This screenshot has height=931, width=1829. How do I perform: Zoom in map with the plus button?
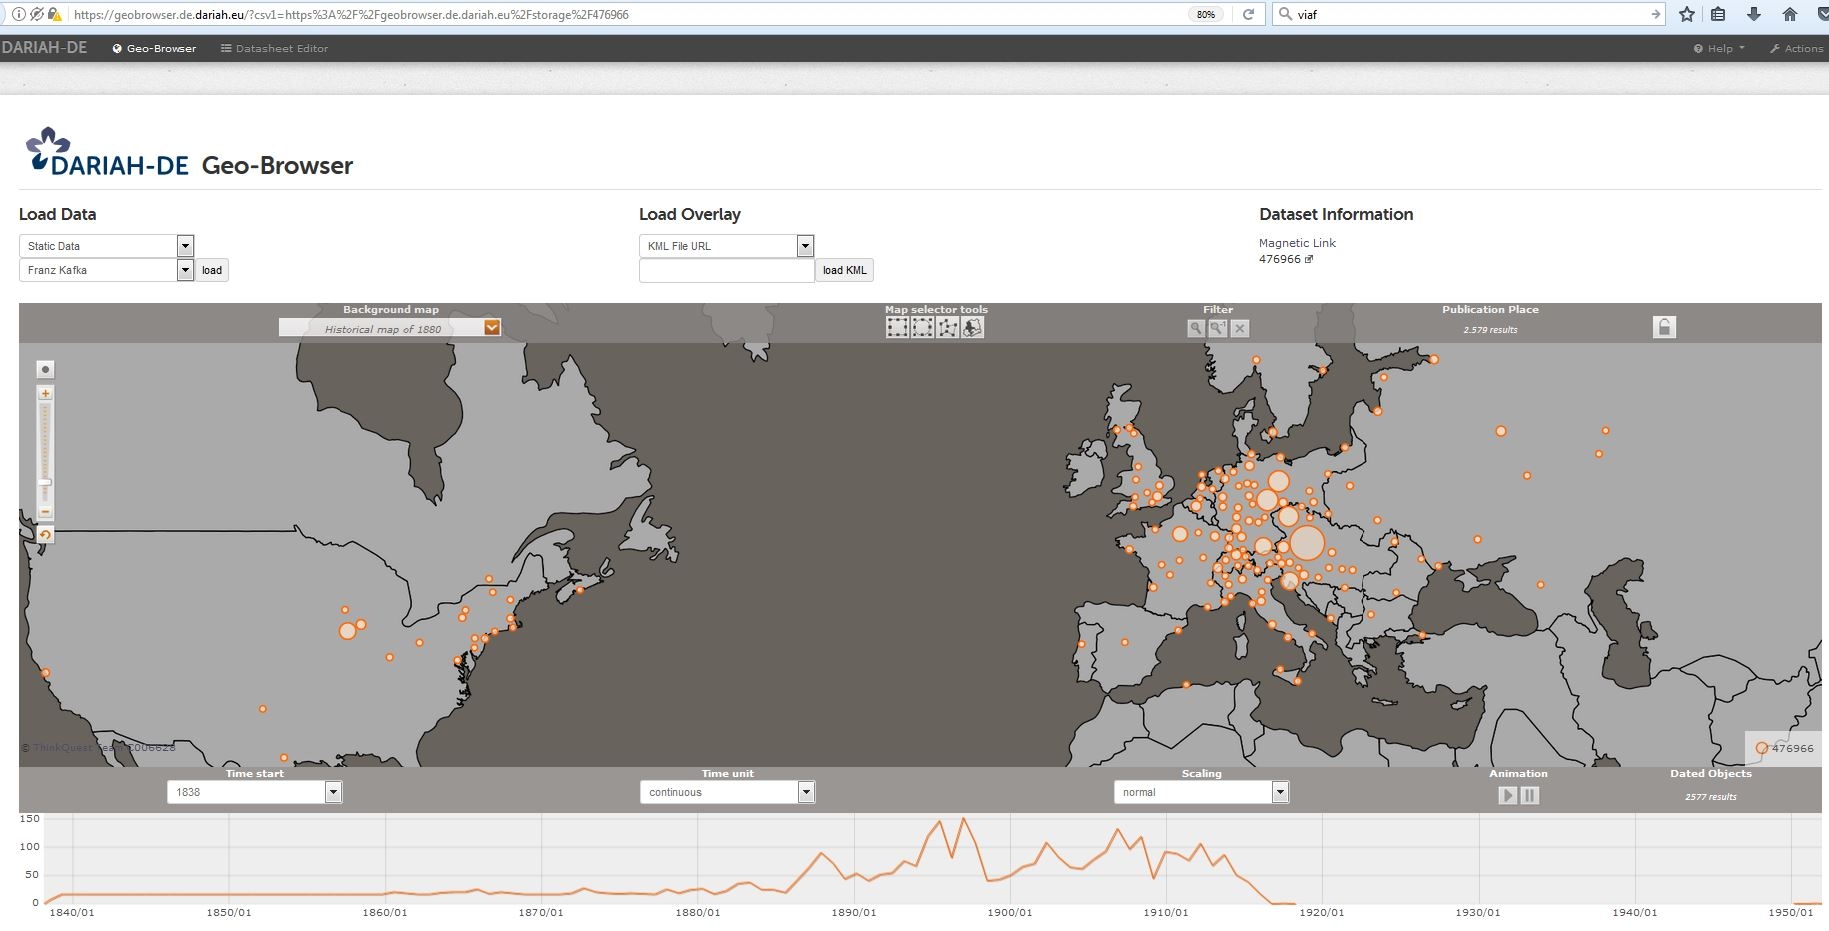tap(45, 394)
